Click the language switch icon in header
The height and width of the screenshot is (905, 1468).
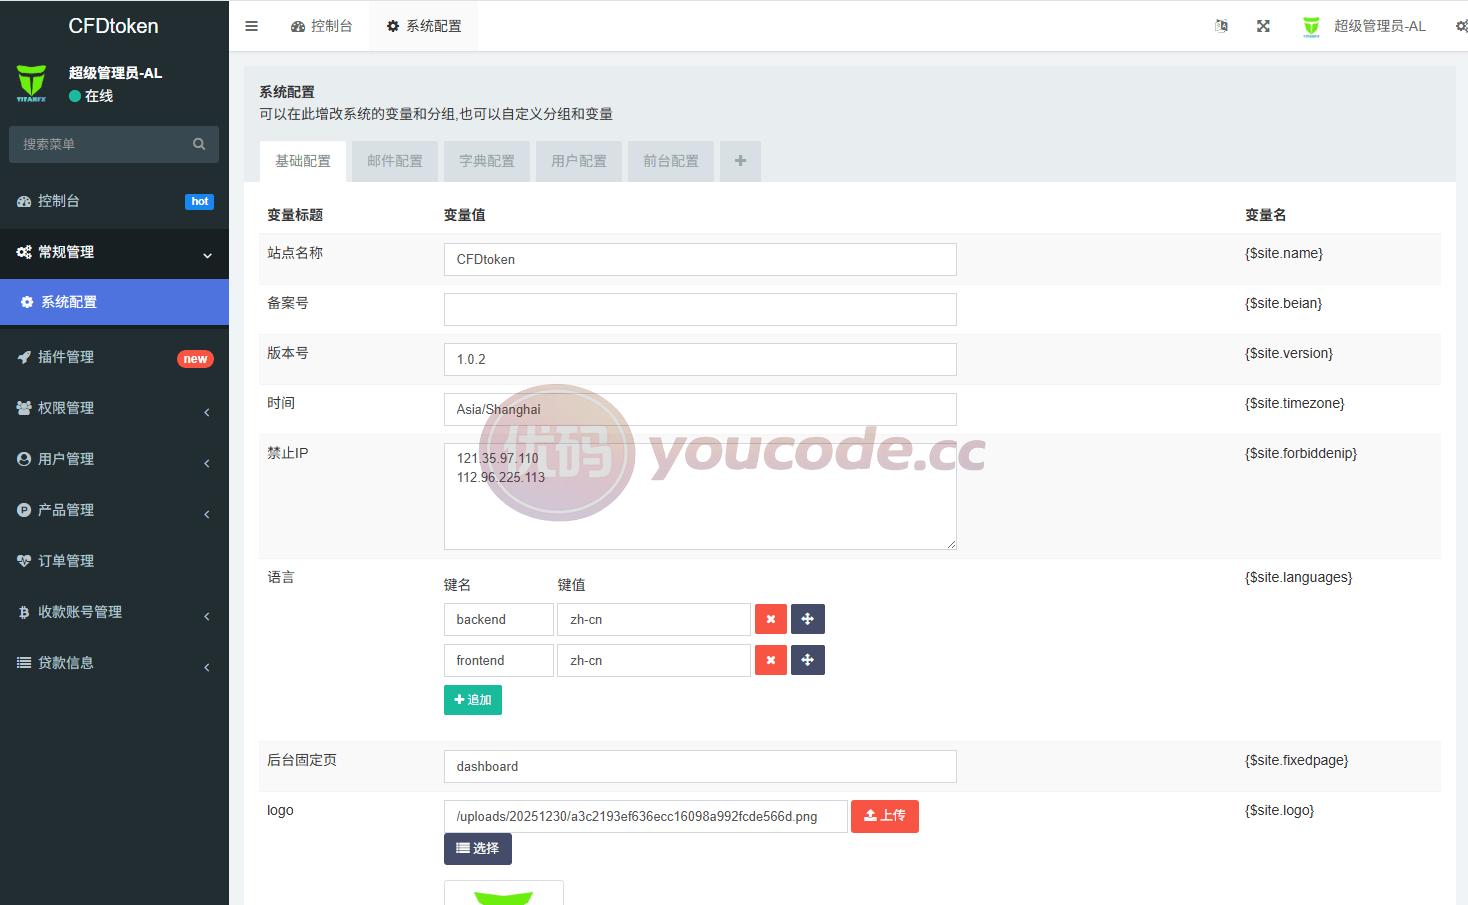tap(1221, 26)
